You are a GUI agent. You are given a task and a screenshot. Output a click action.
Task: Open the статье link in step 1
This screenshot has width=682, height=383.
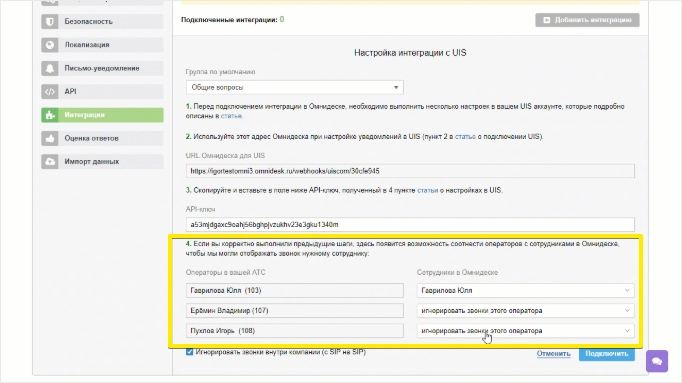(231, 116)
